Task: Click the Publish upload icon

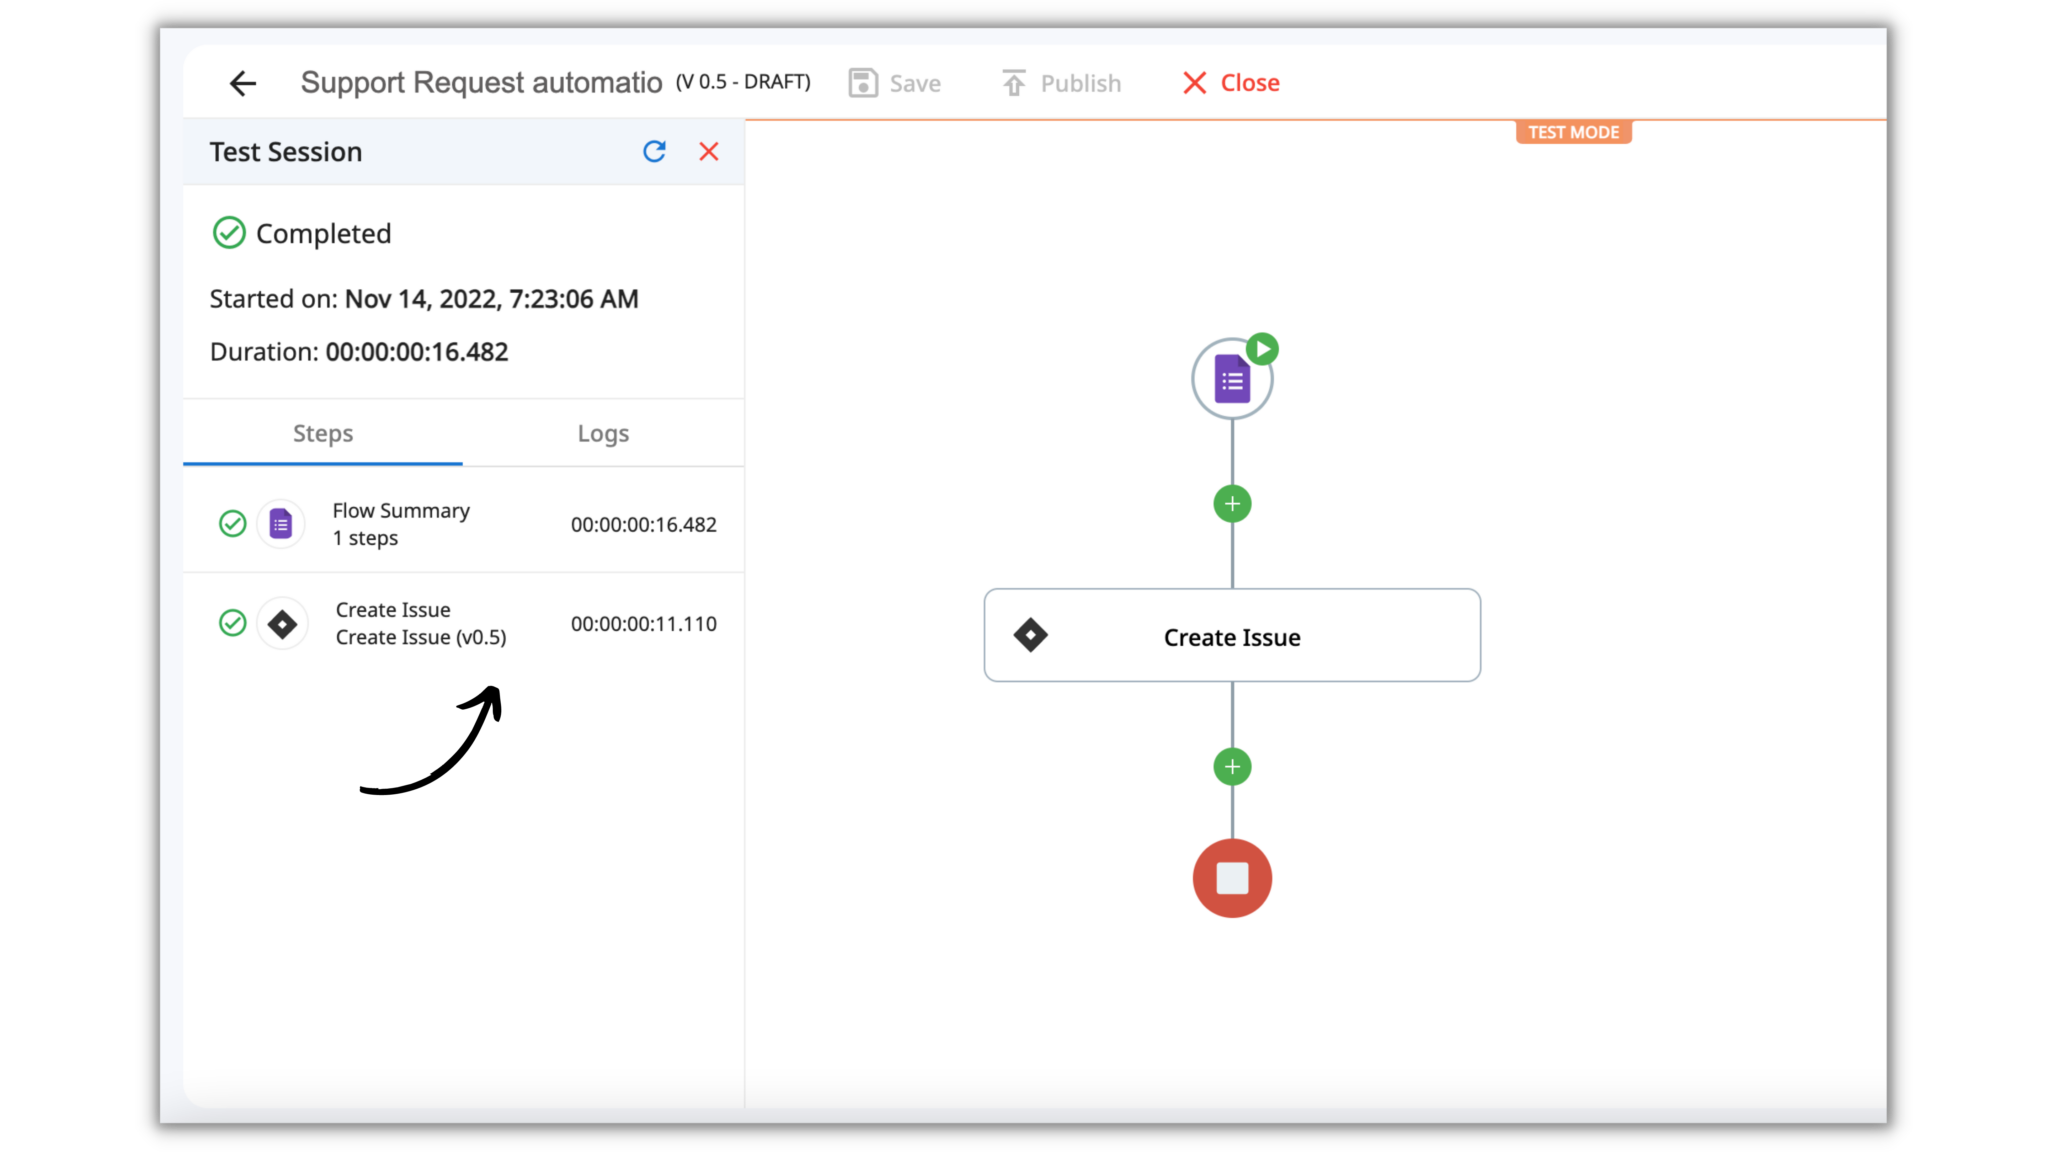Action: [1013, 82]
